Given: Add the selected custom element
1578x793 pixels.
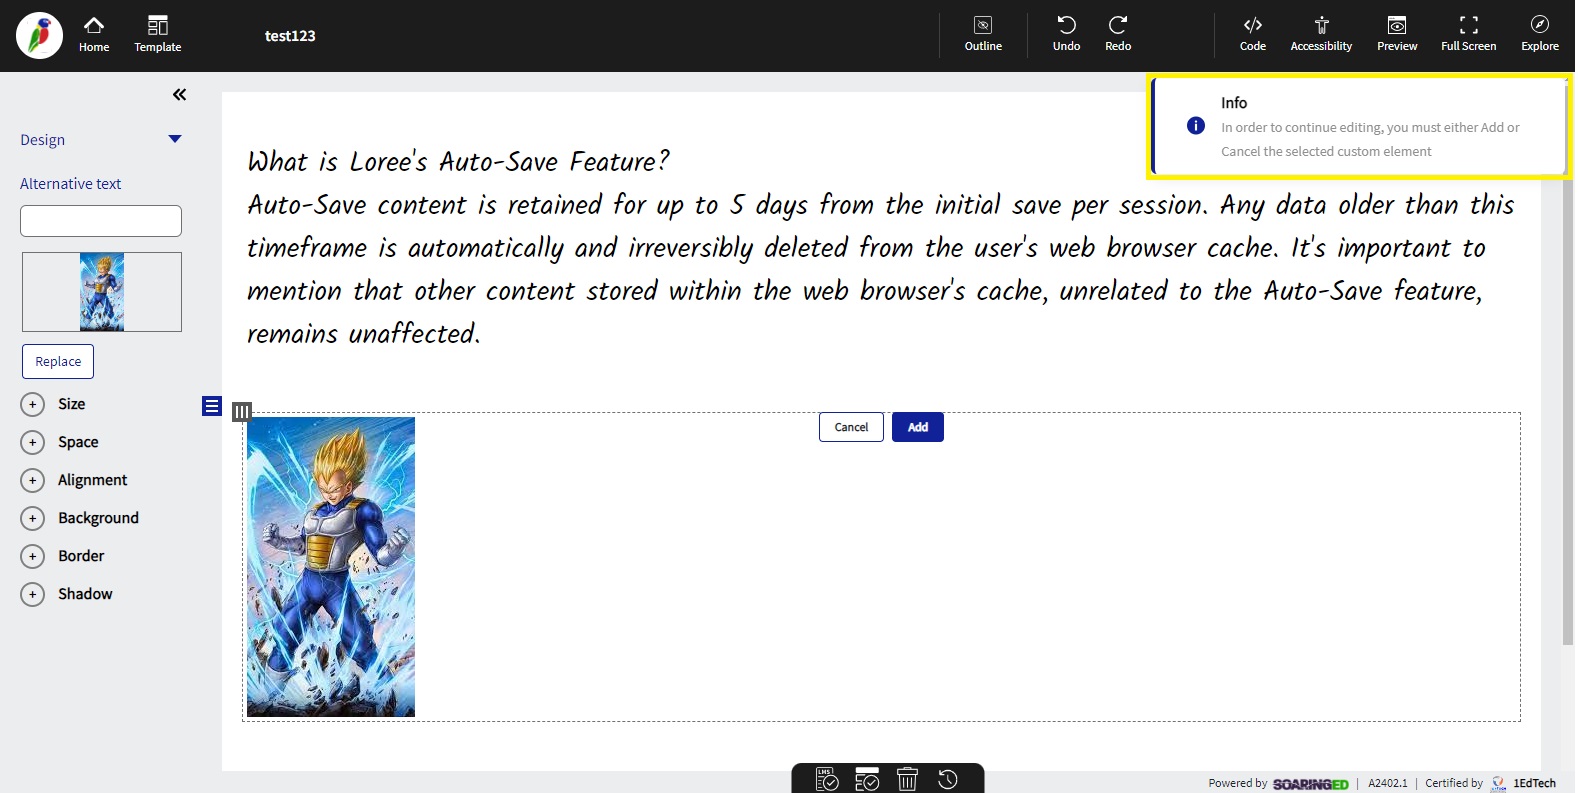Looking at the screenshot, I should [918, 427].
